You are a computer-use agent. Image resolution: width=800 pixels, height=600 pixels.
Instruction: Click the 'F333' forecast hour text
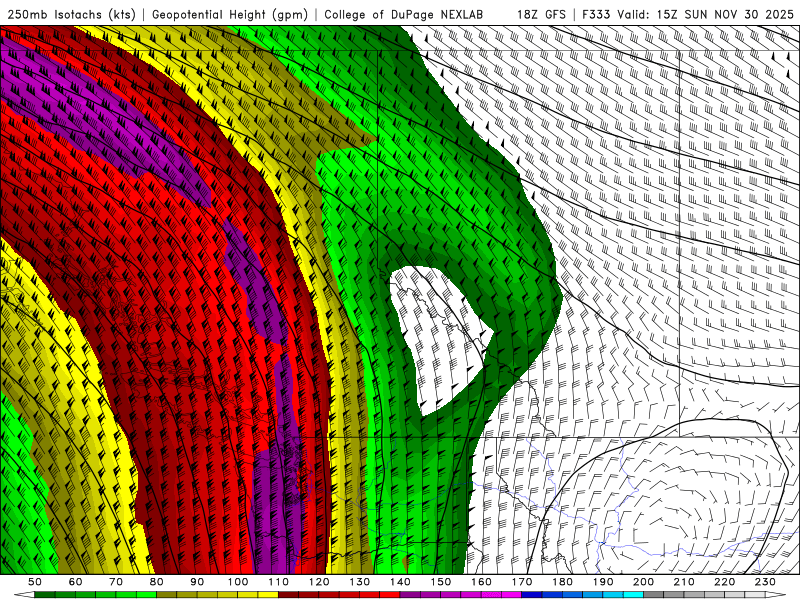pos(596,14)
